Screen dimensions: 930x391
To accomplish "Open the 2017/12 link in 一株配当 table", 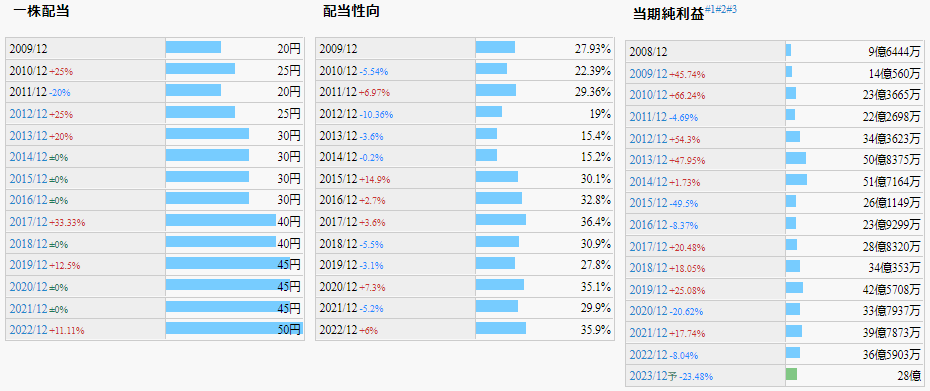I will click(28, 222).
